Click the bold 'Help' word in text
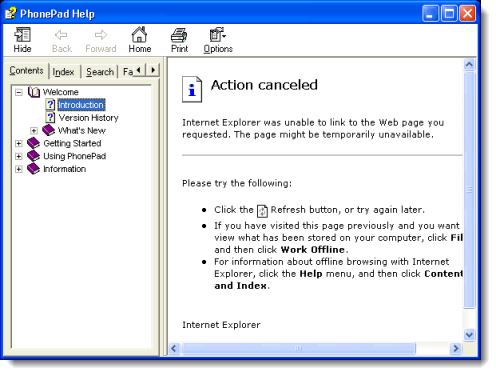The height and width of the screenshot is (375, 496). click(311, 274)
